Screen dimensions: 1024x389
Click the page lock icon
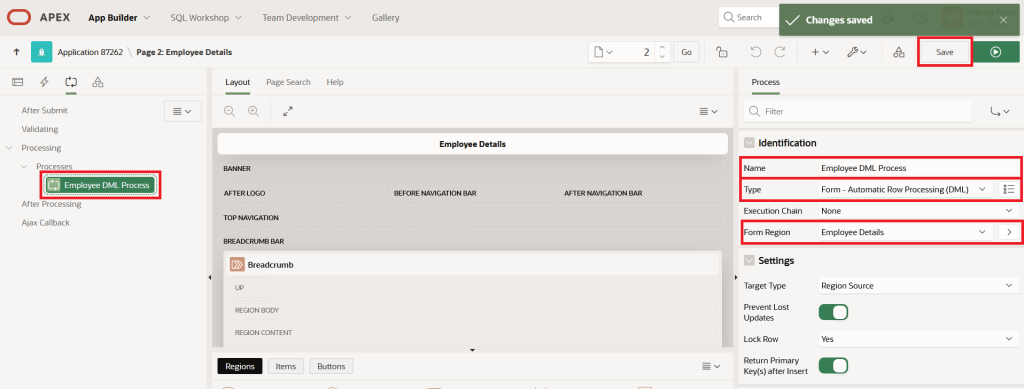[722, 52]
